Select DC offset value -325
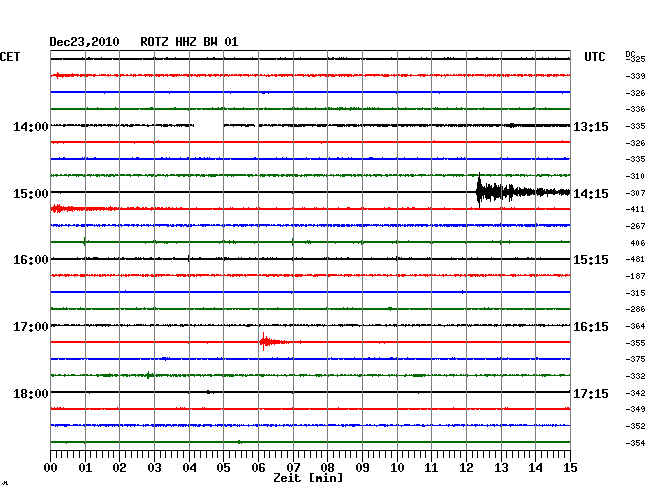The height and width of the screenshot is (494, 650). (x=635, y=59)
